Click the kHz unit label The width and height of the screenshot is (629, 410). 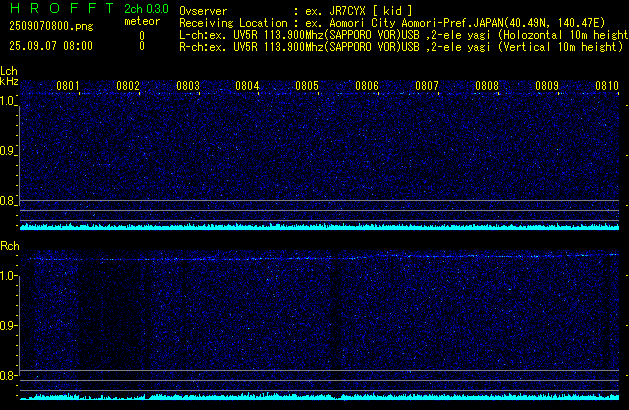(9, 81)
